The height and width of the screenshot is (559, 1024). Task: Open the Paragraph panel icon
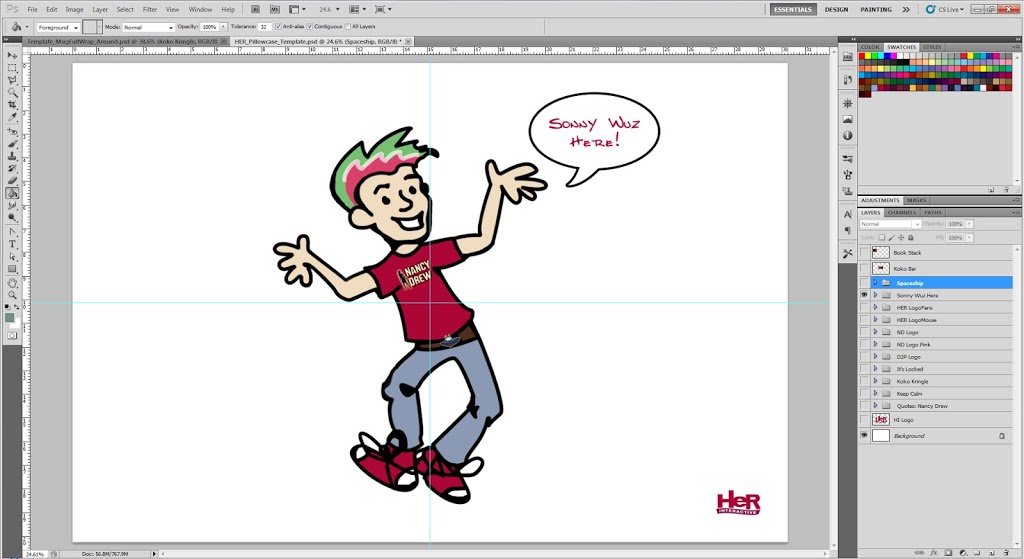pos(847,231)
